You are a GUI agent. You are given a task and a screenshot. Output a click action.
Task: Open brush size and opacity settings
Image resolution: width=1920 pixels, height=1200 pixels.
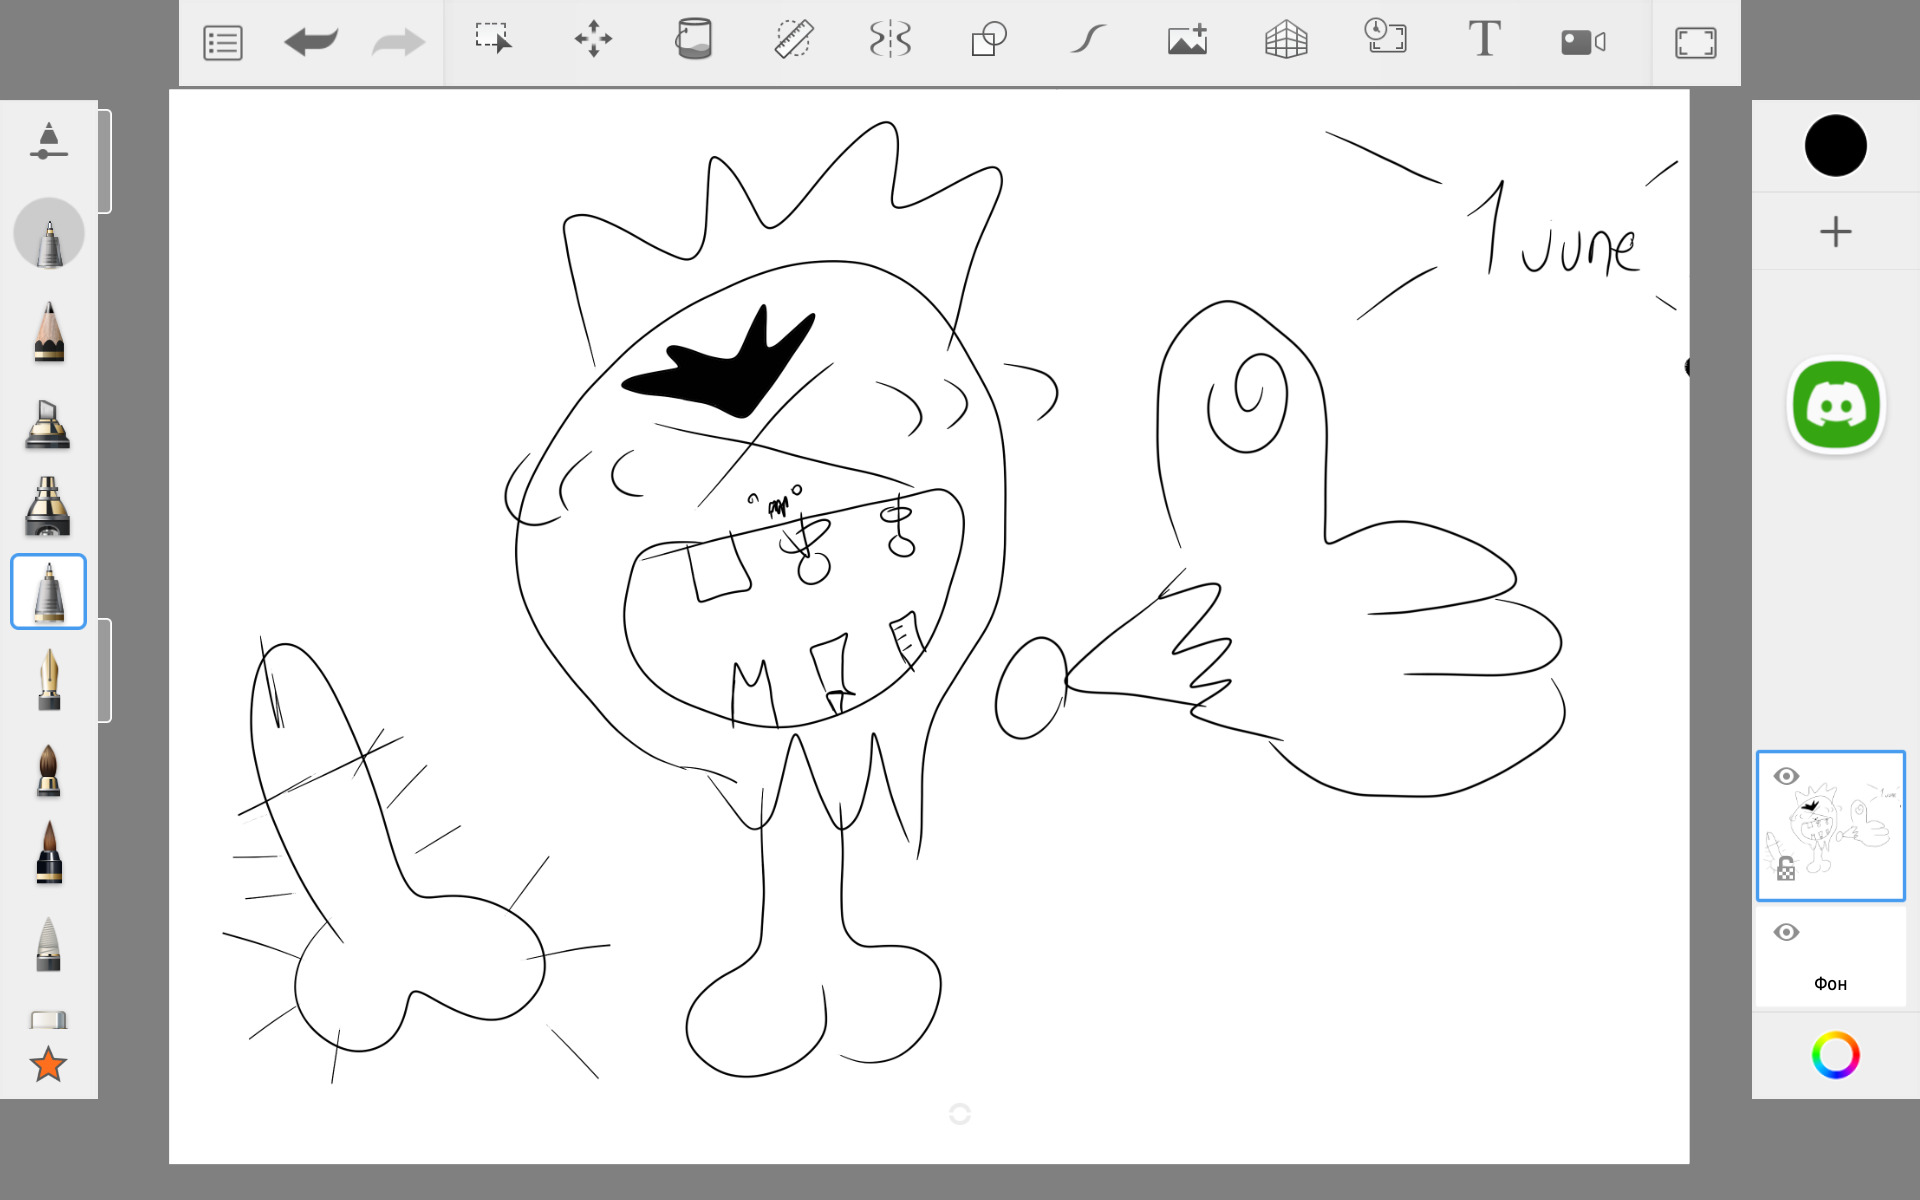pos(48,141)
